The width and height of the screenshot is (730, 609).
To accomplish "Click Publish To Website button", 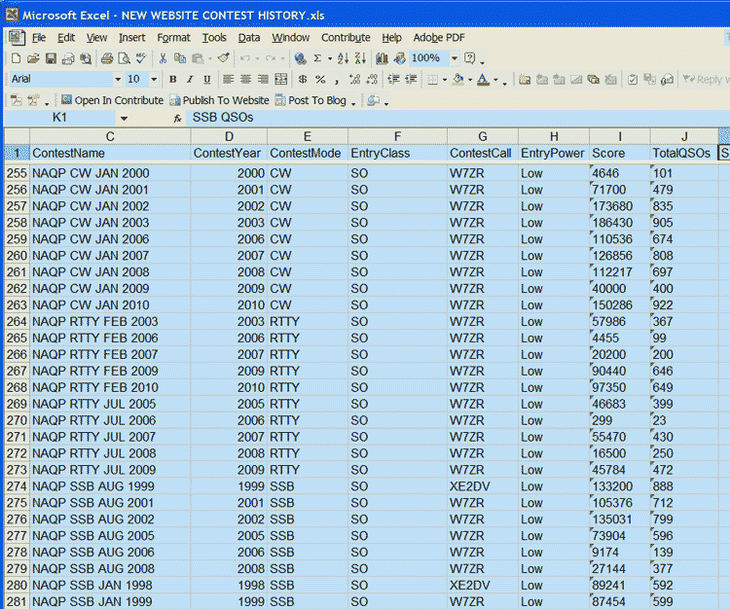I will point(219,100).
